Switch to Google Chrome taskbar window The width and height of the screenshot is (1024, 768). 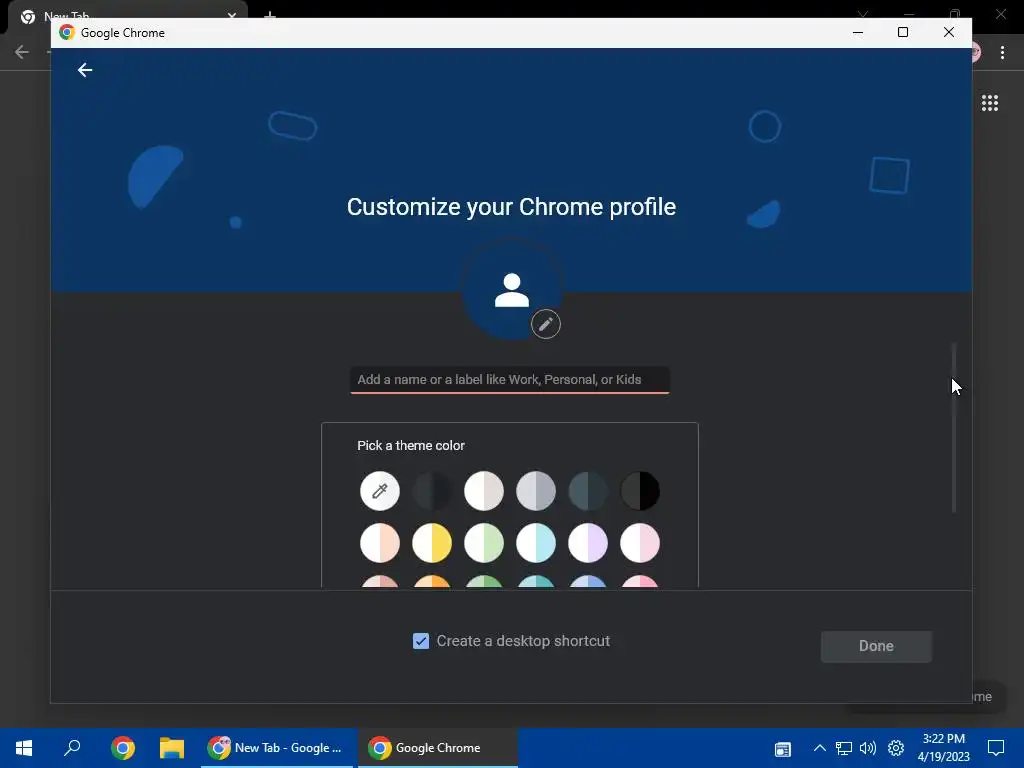(438, 748)
